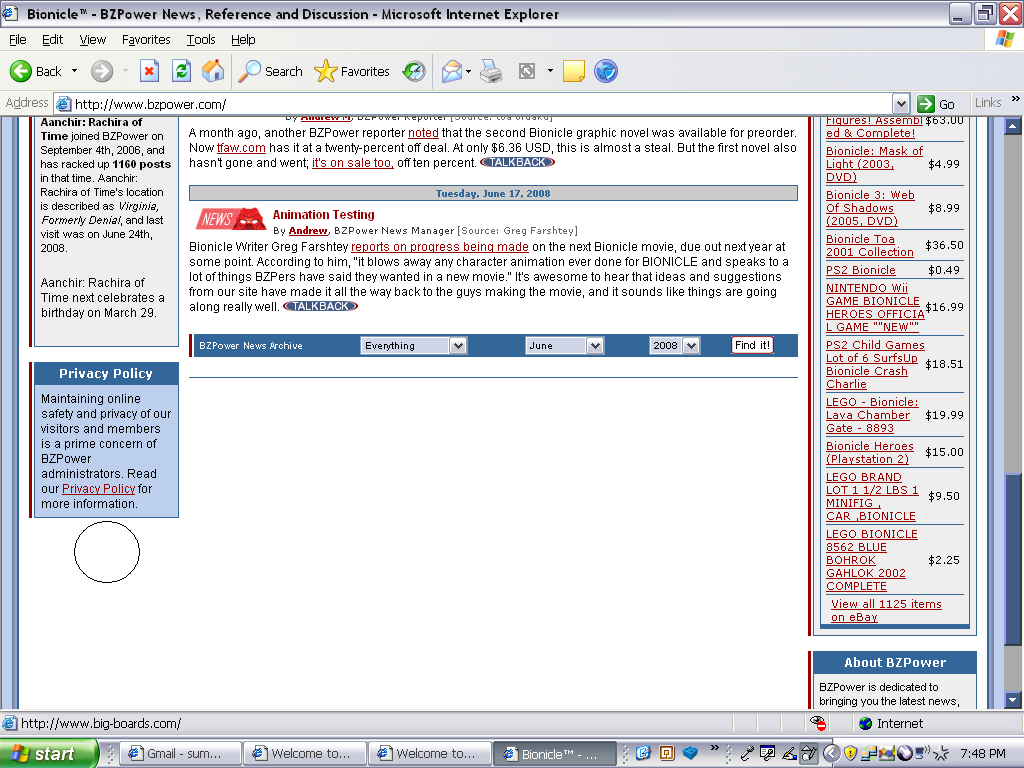The height and width of the screenshot is (768, 1024).
Task: Open the tfaw.com link
Action: coord(241,148)
